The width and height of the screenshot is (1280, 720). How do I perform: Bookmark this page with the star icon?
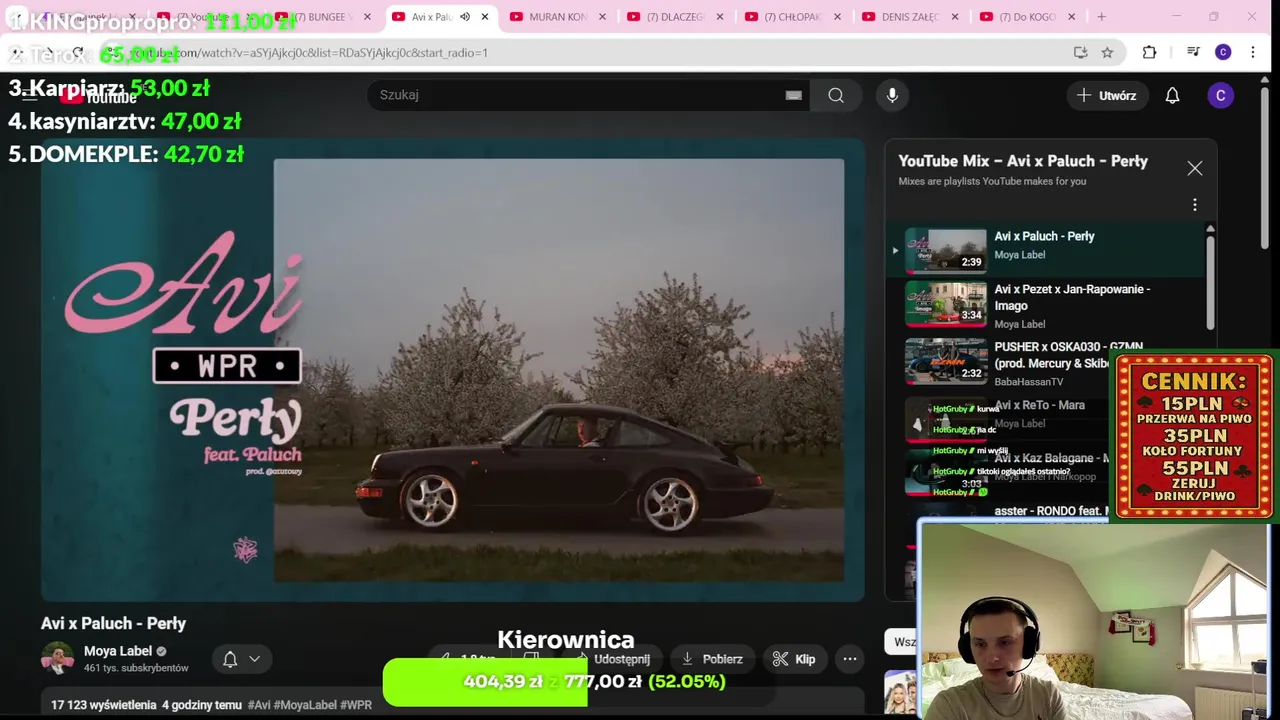click(x=1107, y=52)
